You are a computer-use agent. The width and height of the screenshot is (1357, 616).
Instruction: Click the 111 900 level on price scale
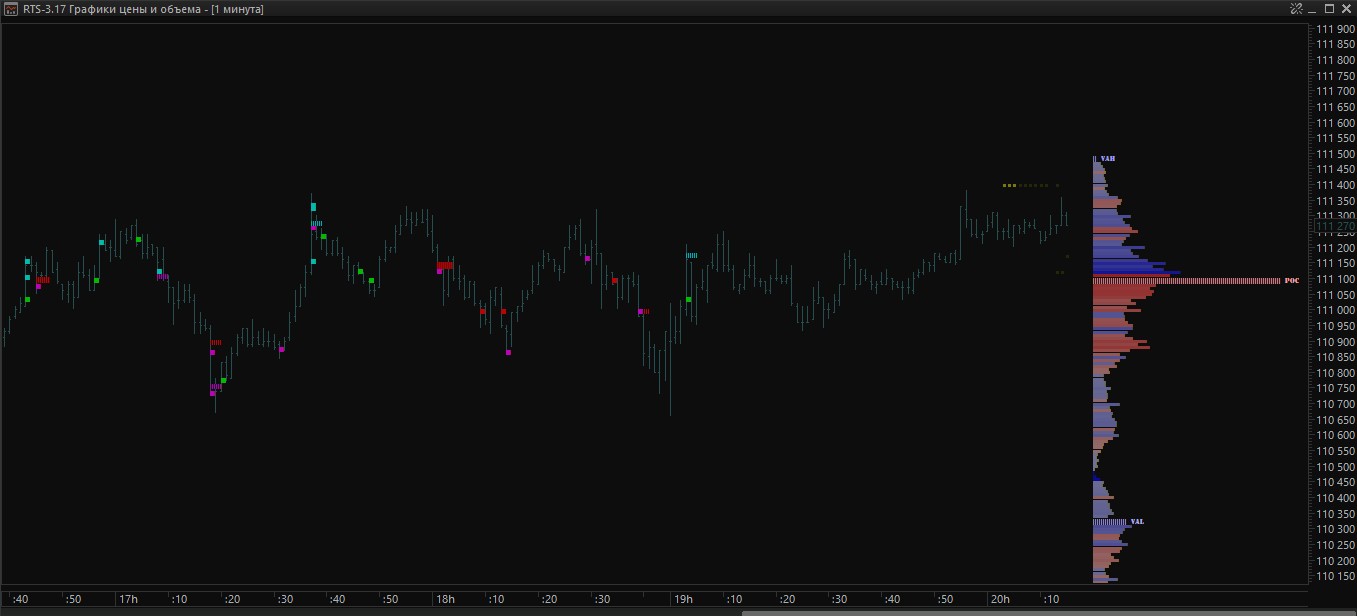click(1334, 29)
